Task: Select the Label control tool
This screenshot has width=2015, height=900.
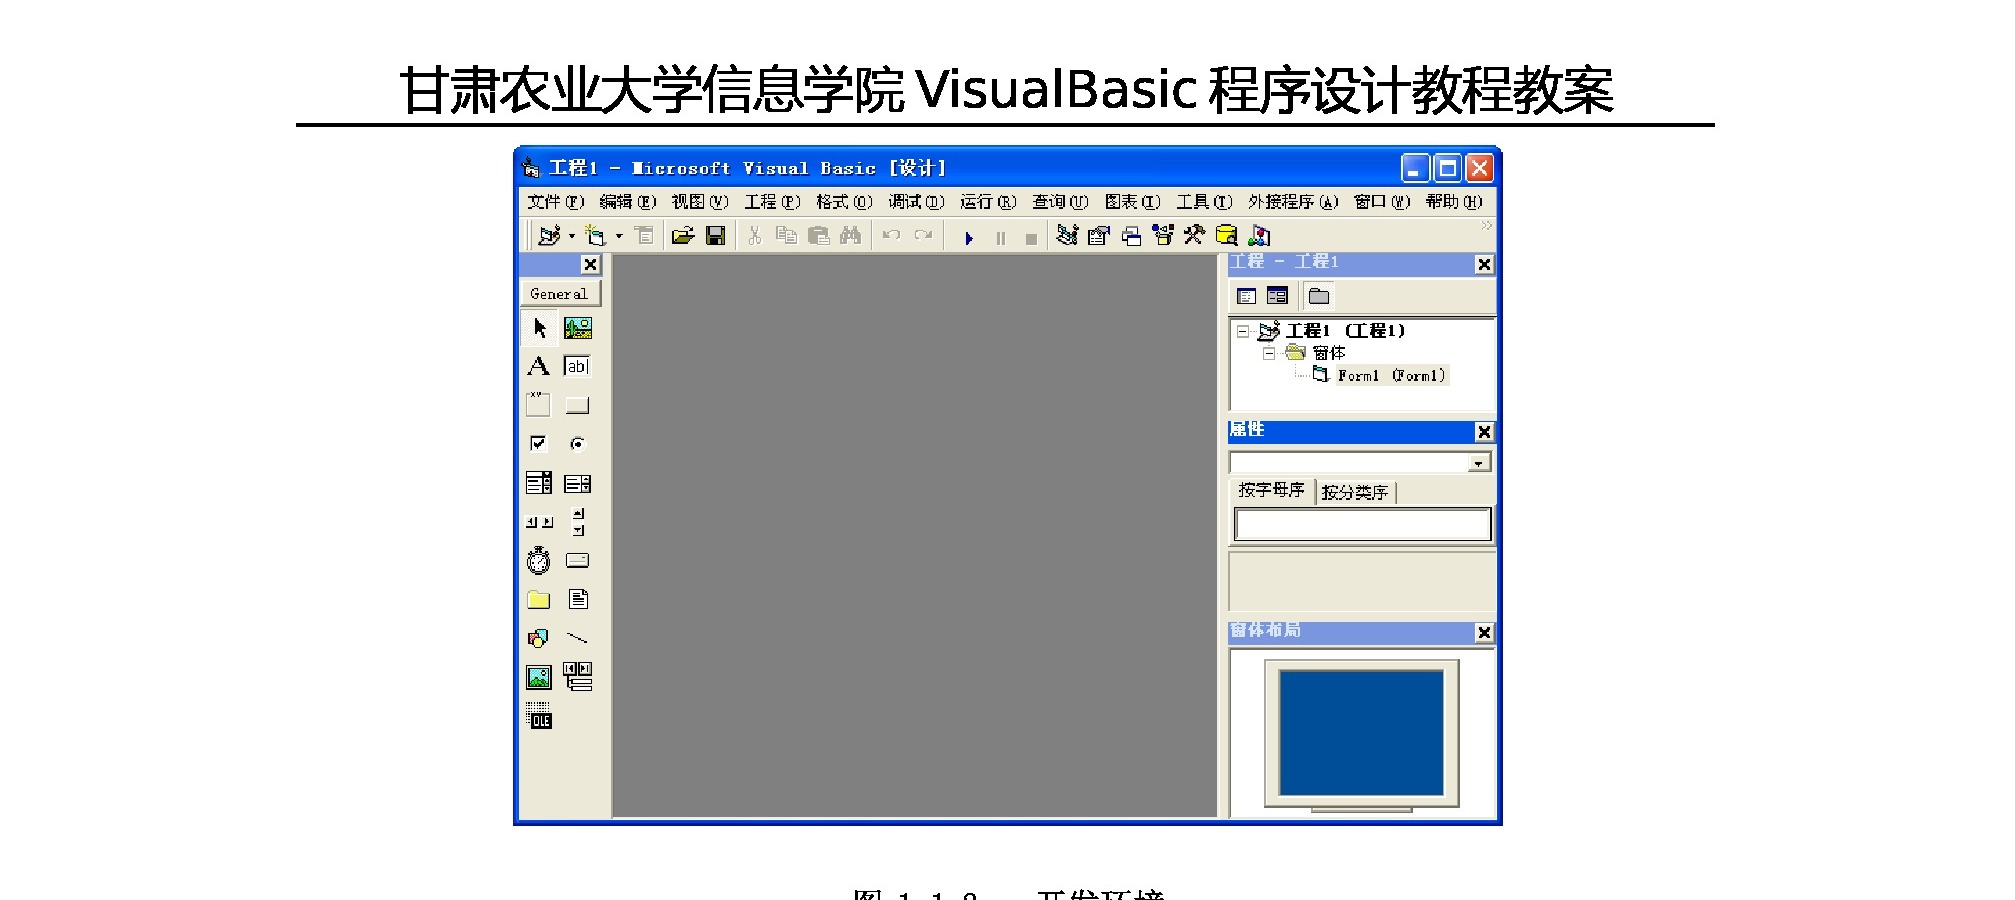Action: [x=539, y=366]
